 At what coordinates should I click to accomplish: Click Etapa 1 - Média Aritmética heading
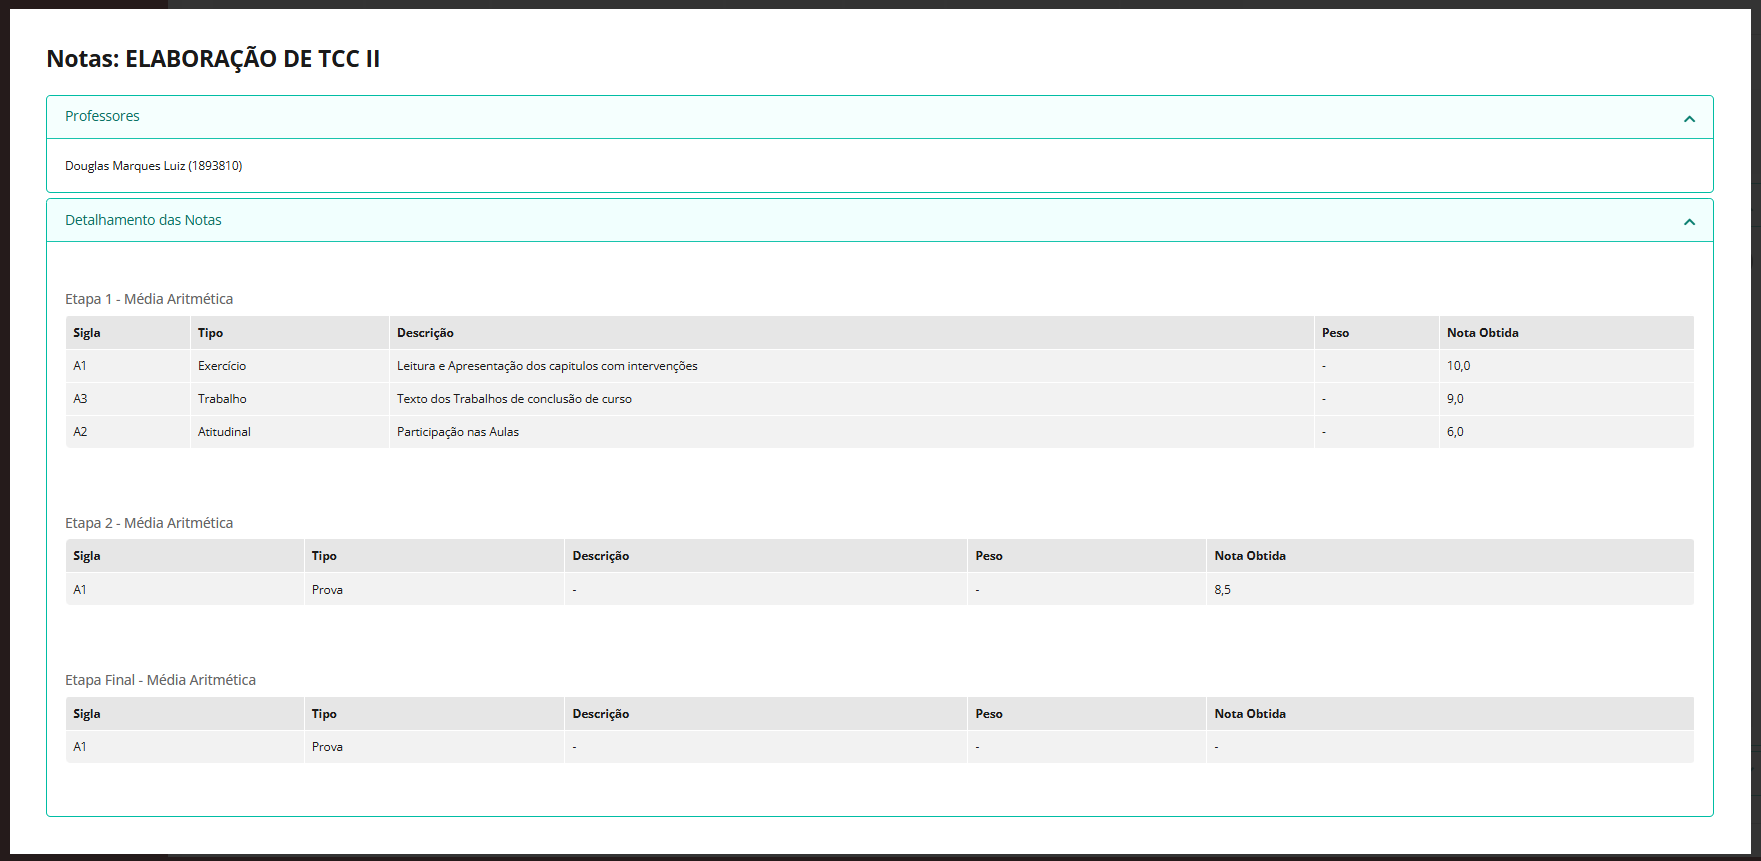coord(149,299)
